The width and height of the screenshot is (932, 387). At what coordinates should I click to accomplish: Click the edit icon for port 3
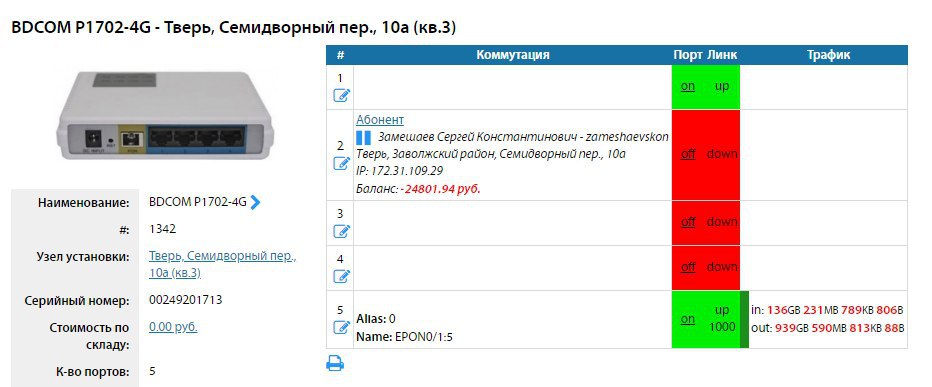tap(341, 231)
